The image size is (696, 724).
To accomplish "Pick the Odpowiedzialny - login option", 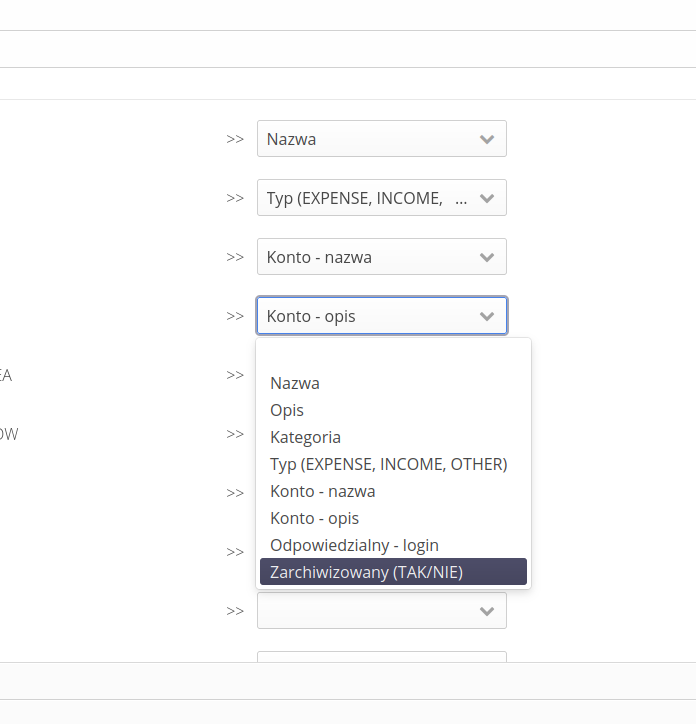I will [x=354, y=545].
